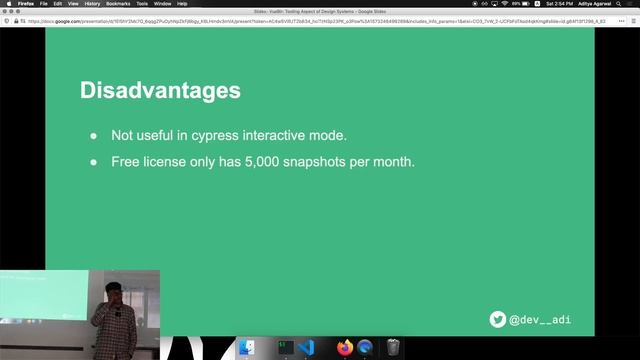Click the speaker camera video thumbnail
Image resolution: width=640 pixels, height=360 pixels.
80,315
